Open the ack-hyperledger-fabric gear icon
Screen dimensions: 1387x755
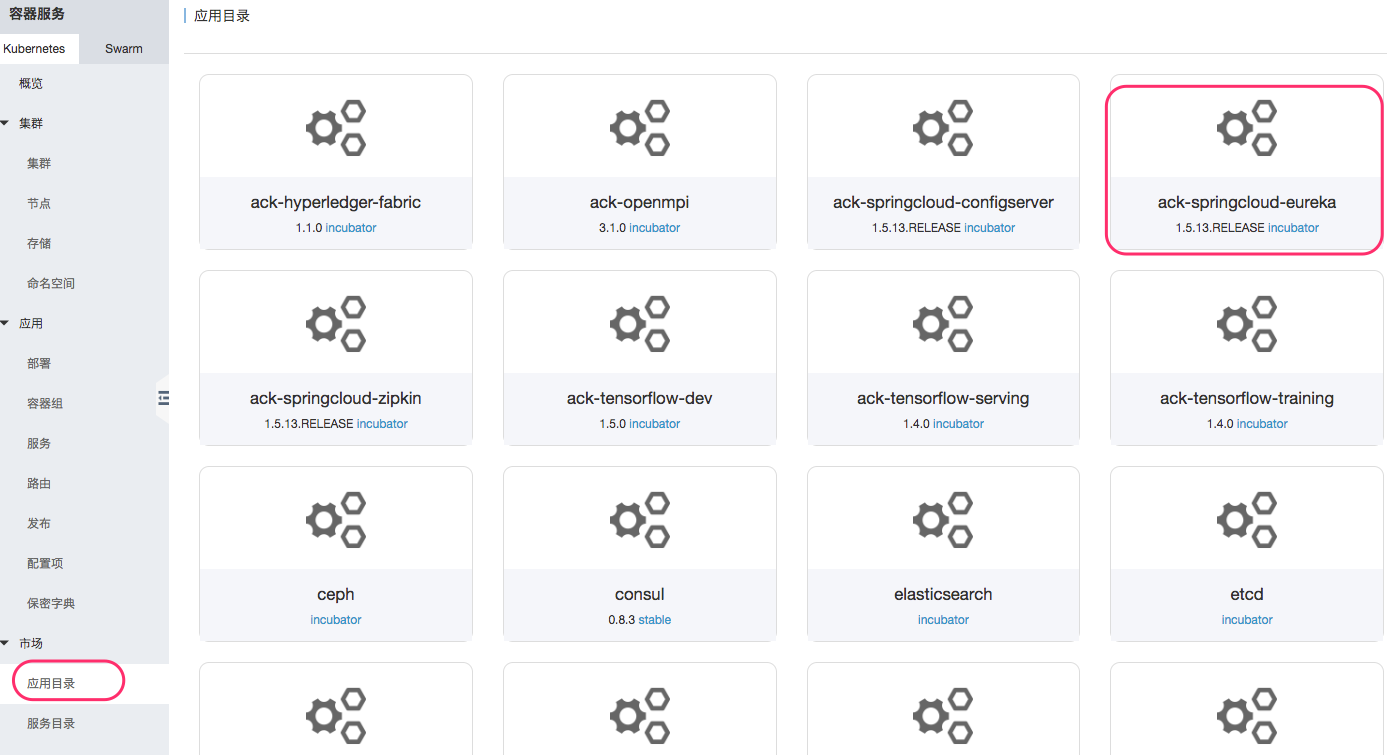336,127
